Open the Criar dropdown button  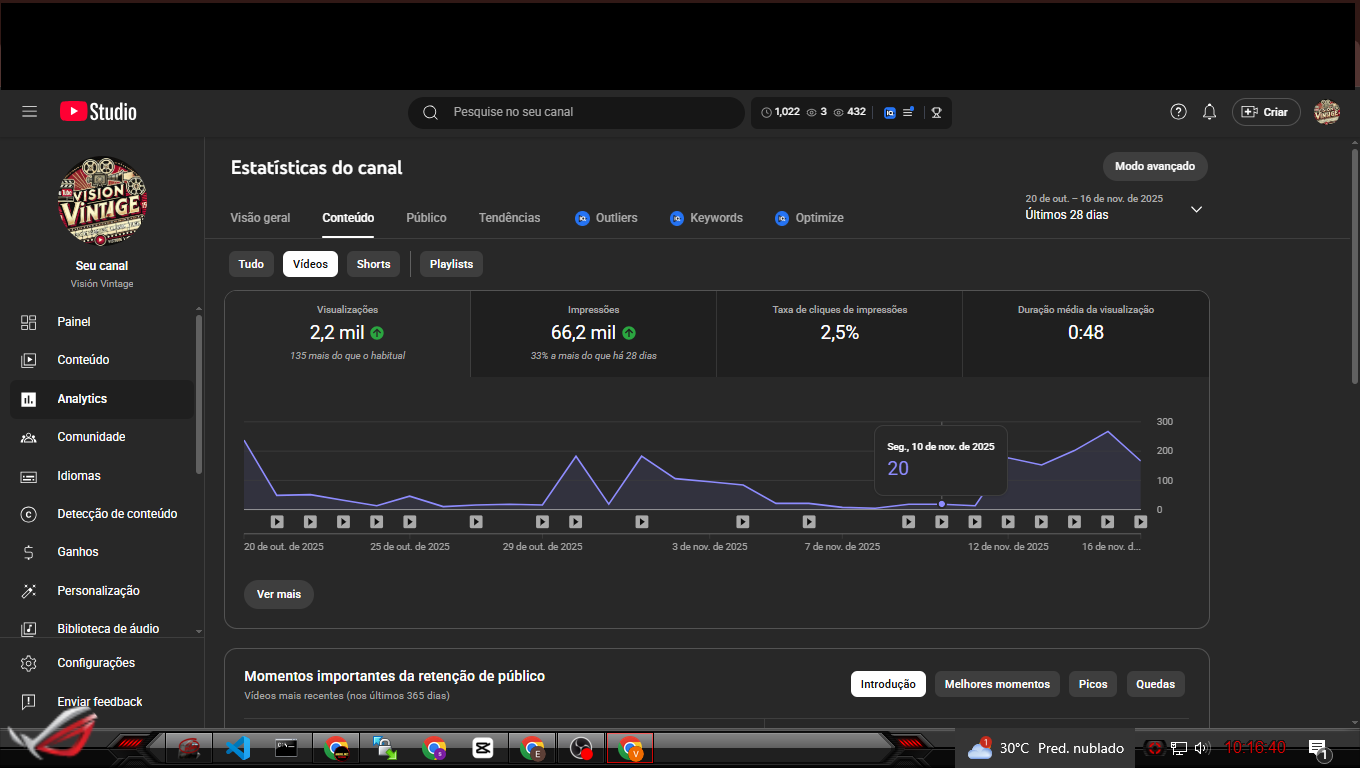click(1265, 112)
